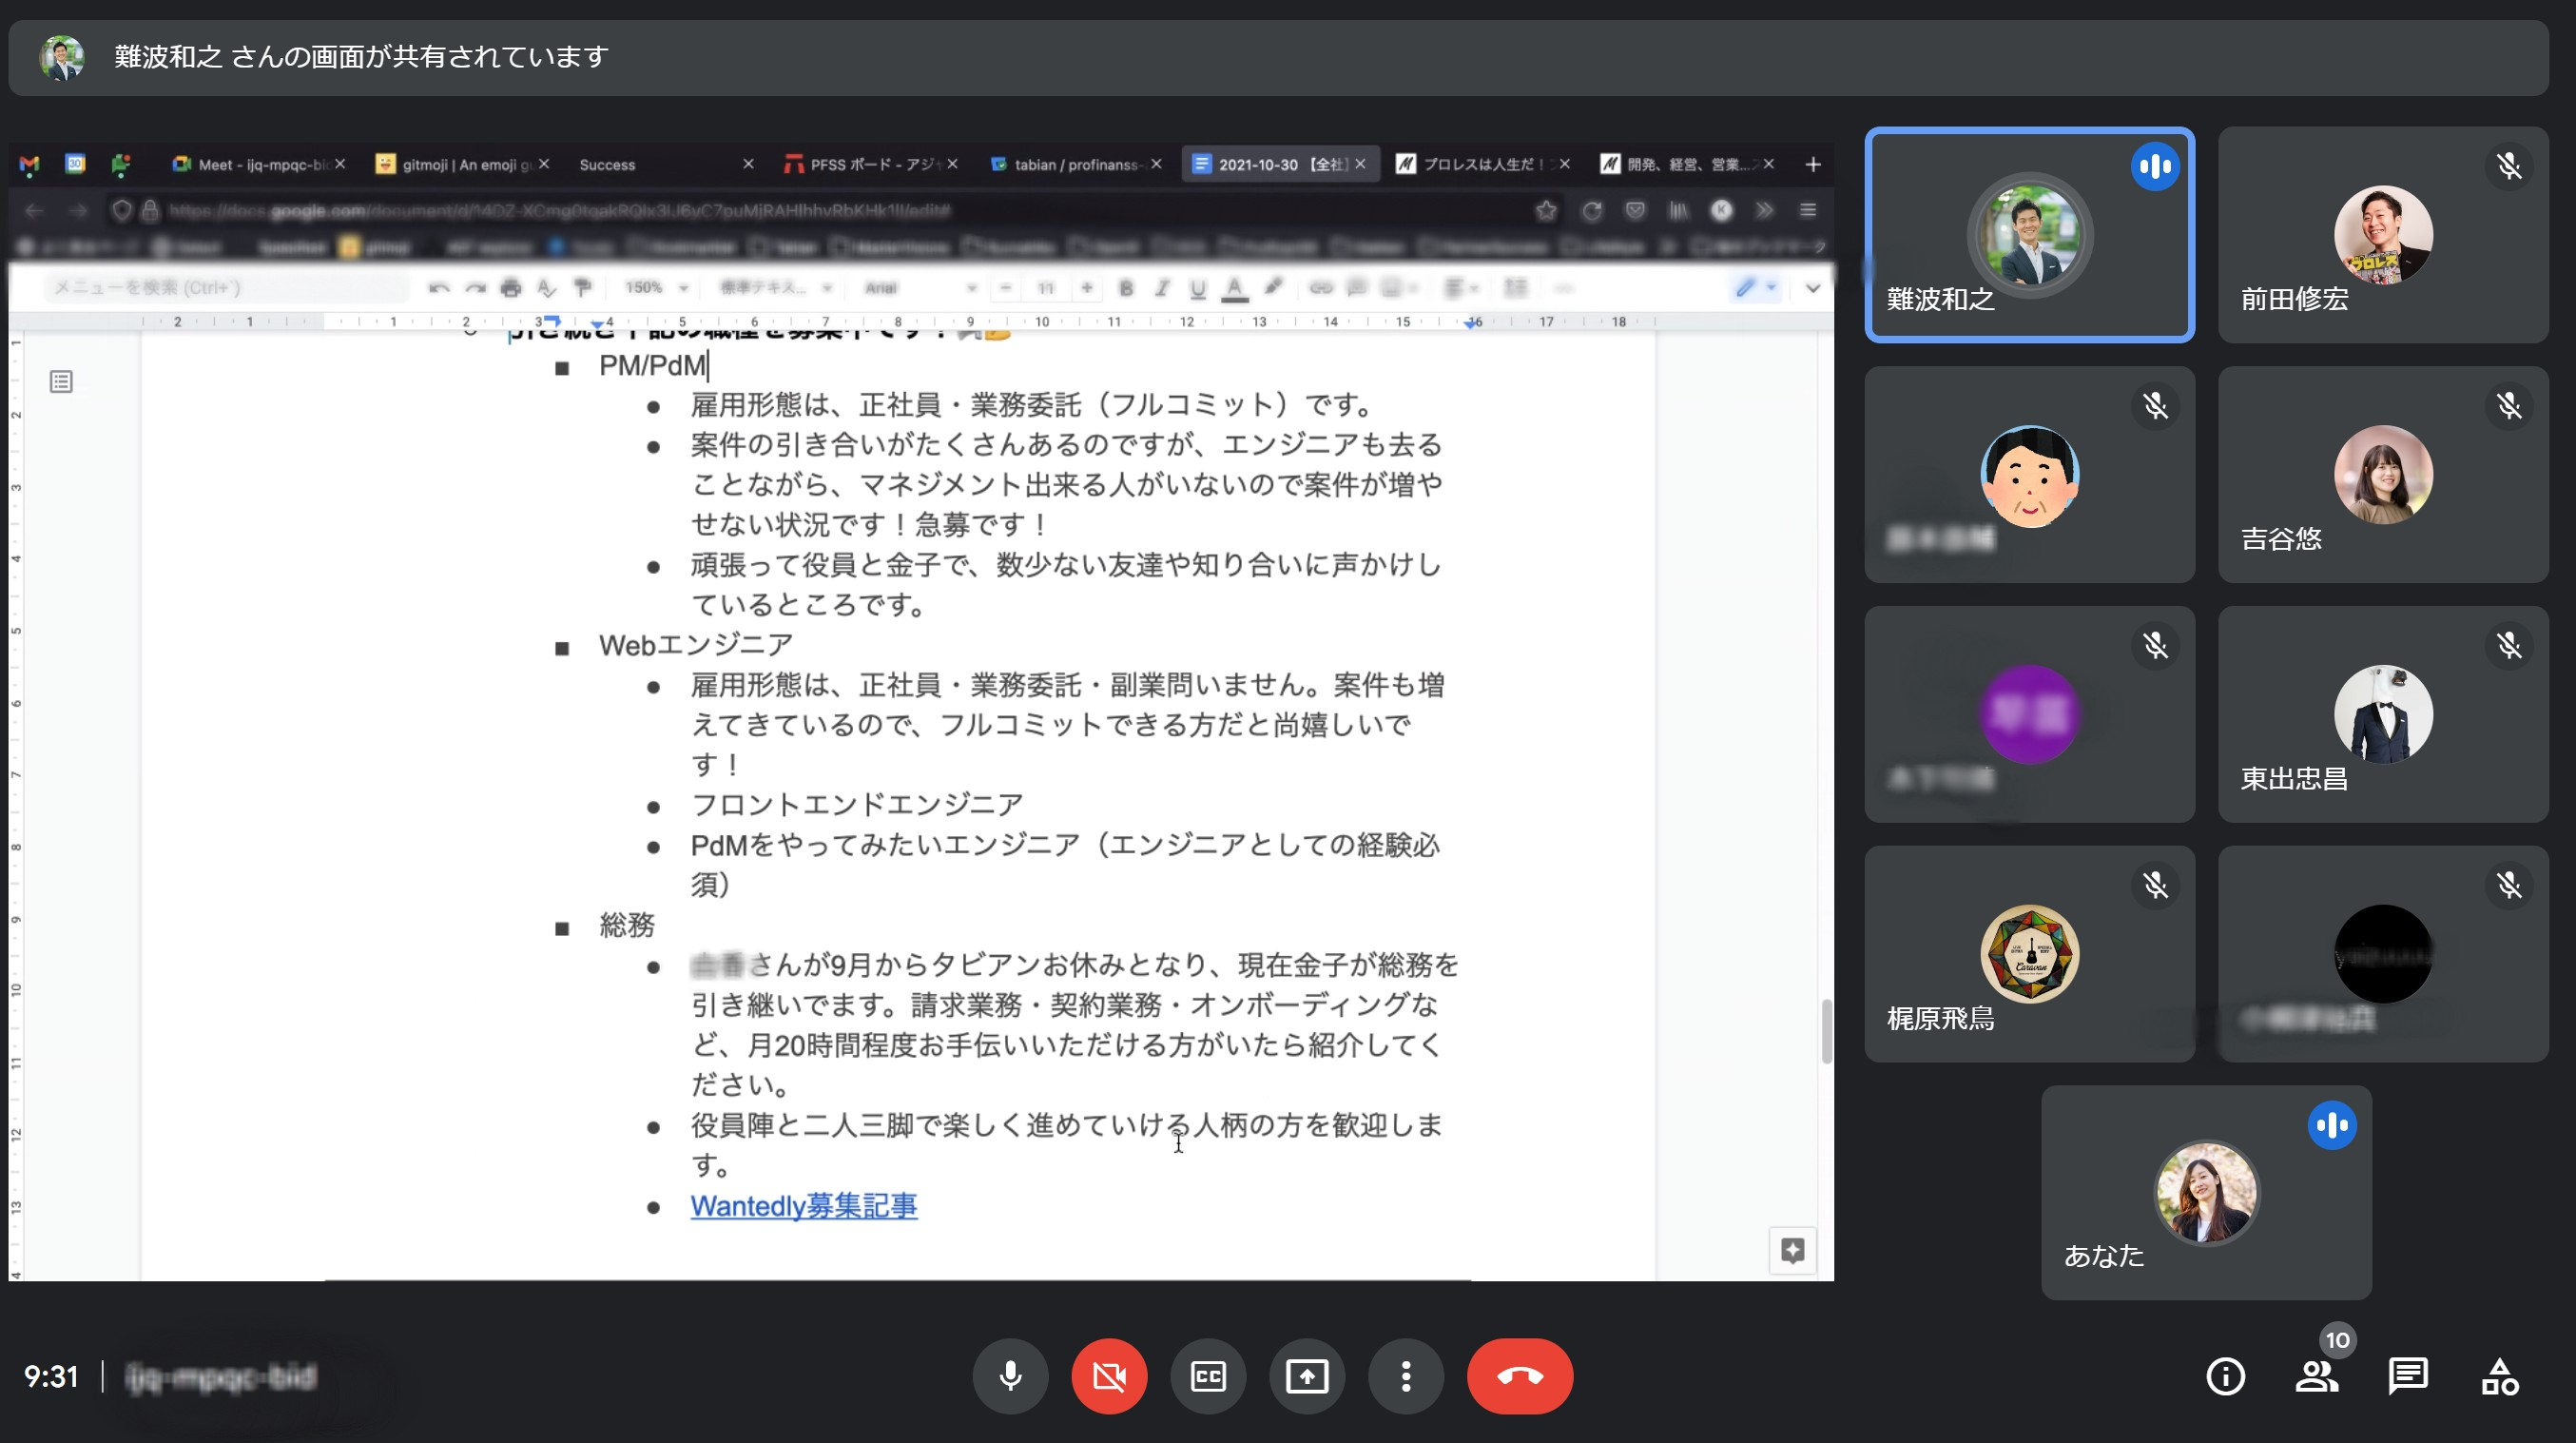Click the red end call button
This screenshot has height=1443, width=2576.
coord(1520,1376)
